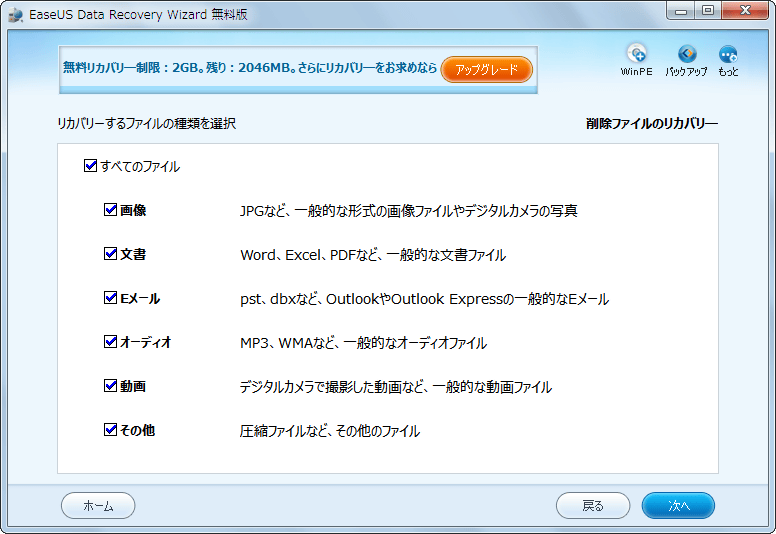The image size is (776, 534).
Task: Toggle the その他 (other) checkbox
Action: [110, 430]
